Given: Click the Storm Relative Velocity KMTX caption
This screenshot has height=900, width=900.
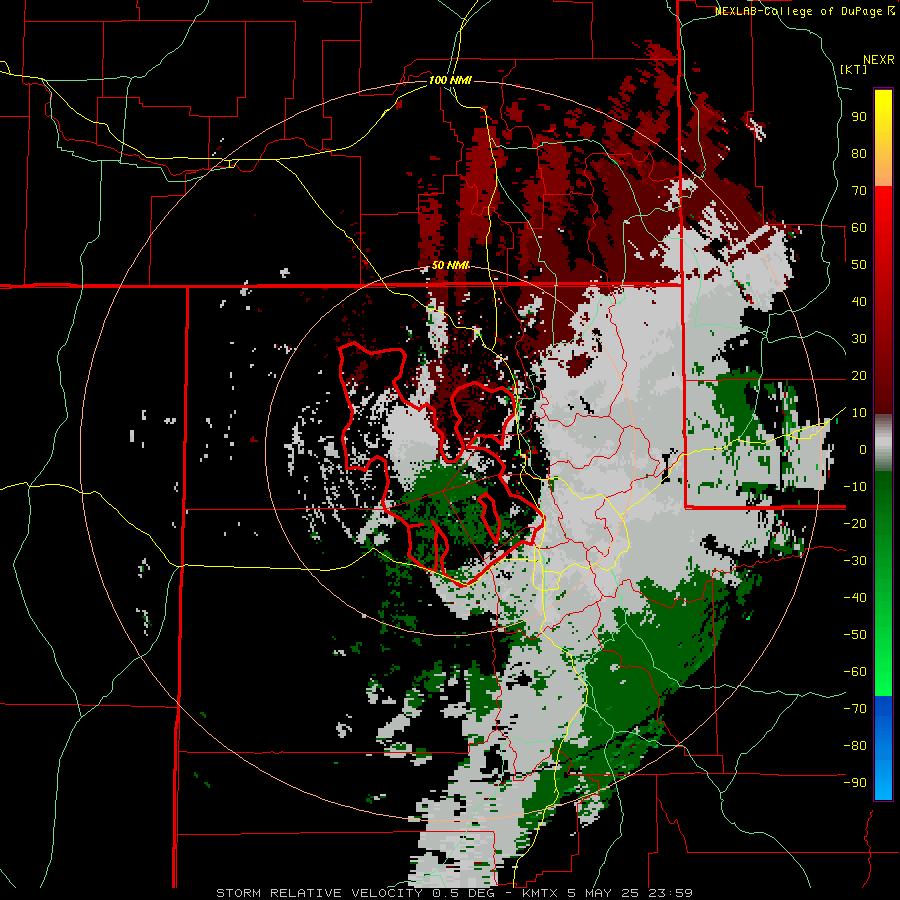Looking at the screenshot, I should point(455,893).
